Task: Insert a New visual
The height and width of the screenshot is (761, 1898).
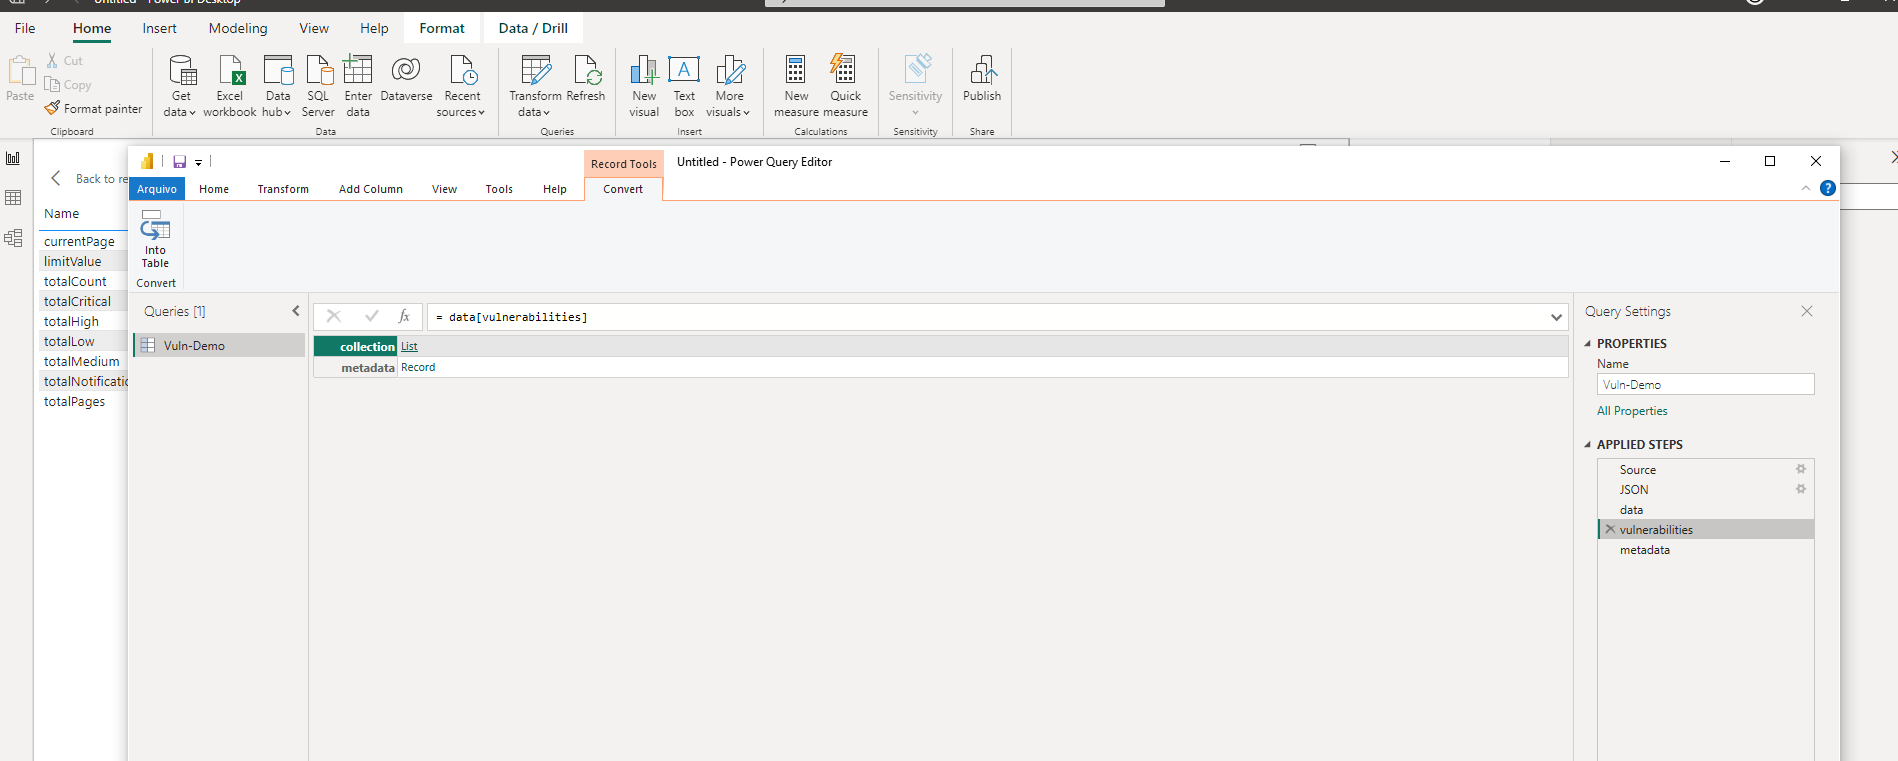Action: coord(644,86)
